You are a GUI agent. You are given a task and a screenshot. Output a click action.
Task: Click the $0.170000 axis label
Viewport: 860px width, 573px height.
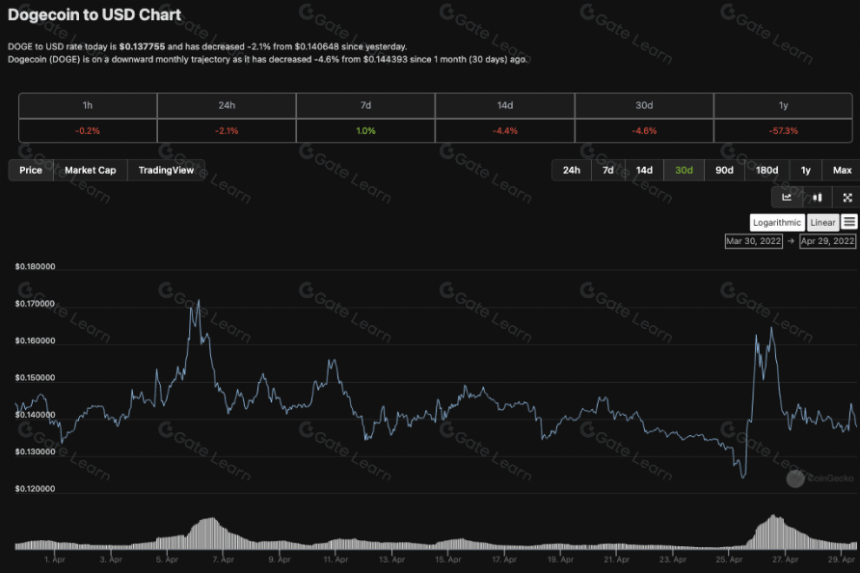pyautogui.click(x=35, y=304)
